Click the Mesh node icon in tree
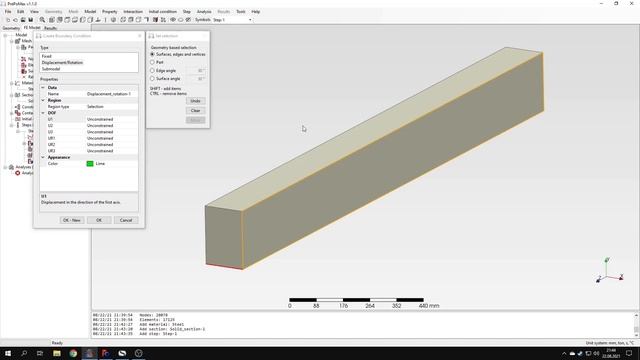The height and width of the screenshot is (360, 640). (x=18, y=41)
